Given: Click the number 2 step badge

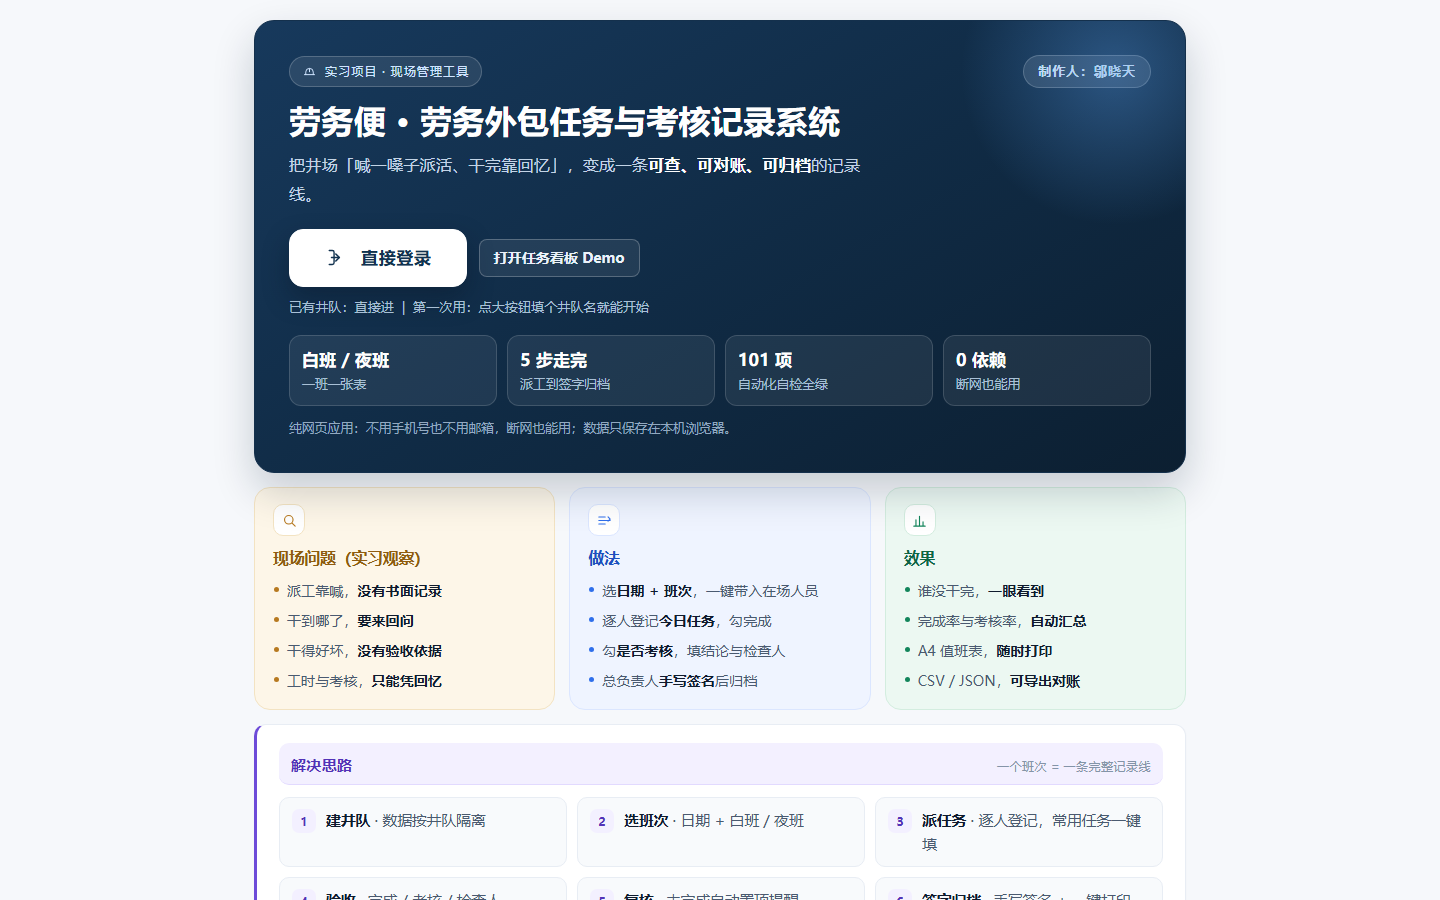Looking at the screenshot, I should tap(602, 821).
